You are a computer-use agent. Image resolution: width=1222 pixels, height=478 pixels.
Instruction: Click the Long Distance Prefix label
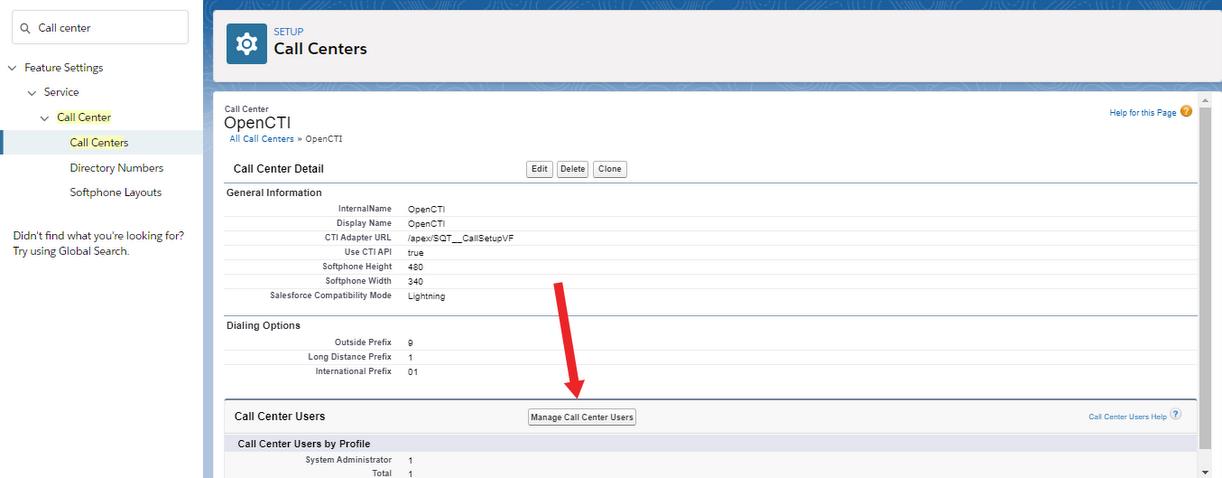click(350, 357)
